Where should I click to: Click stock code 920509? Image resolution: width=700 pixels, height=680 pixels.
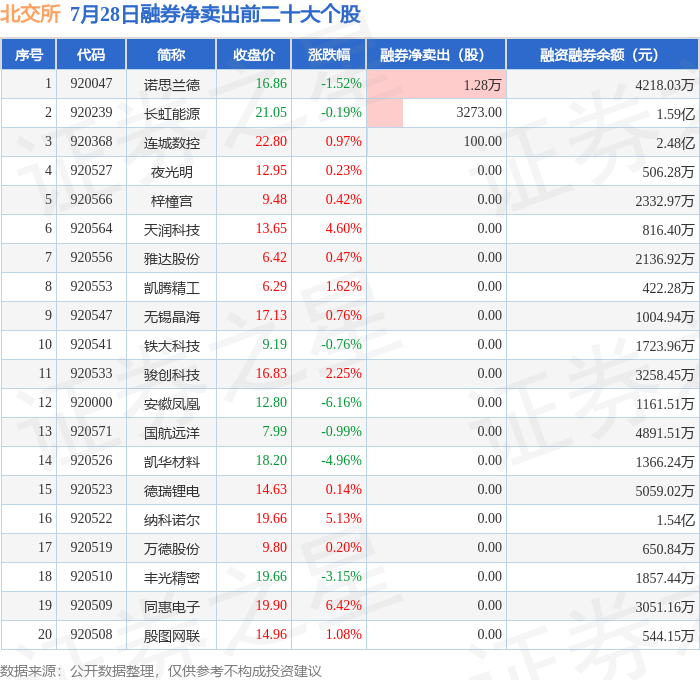click(x=91, y=605)
